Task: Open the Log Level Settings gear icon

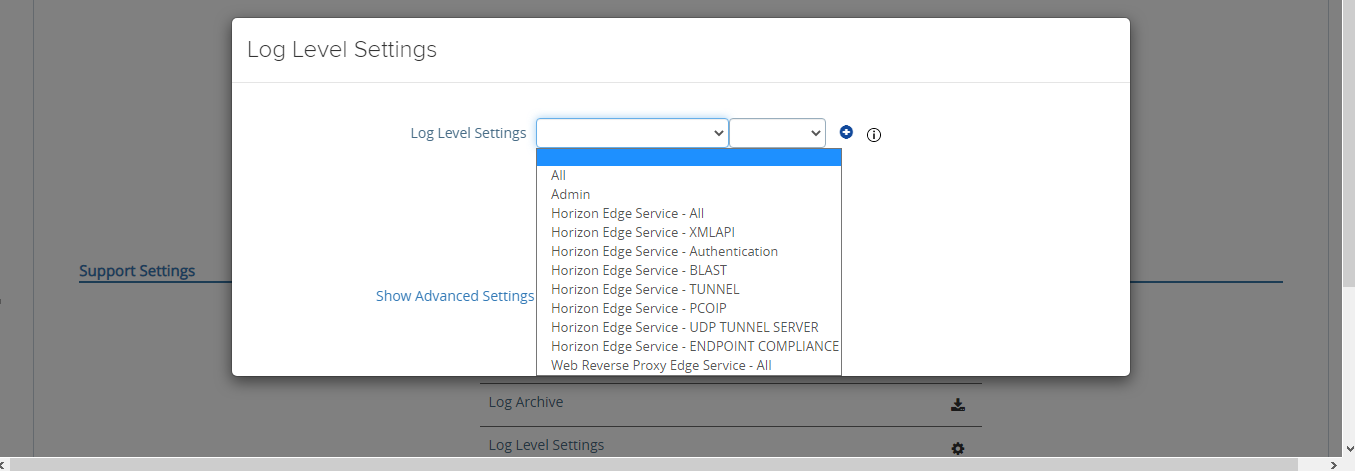Action: (x=958, y=449)
